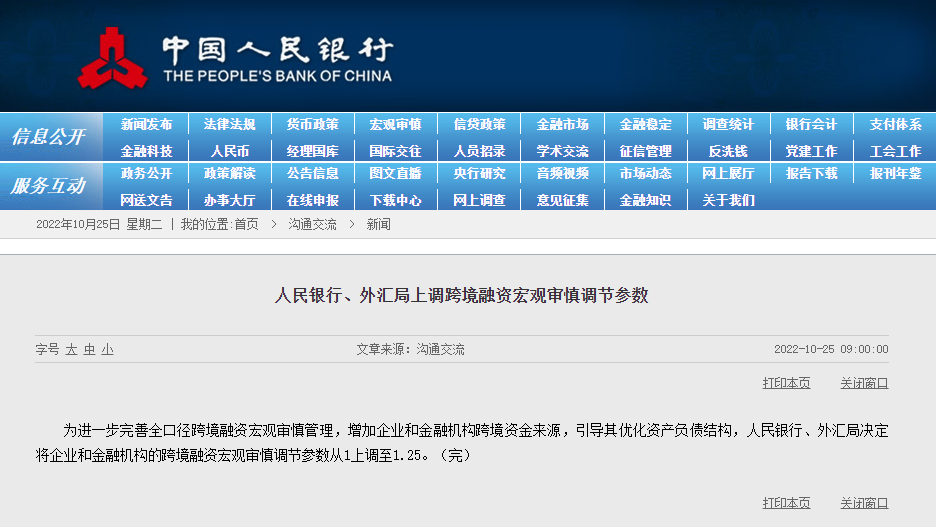This screenshot has height=527, width=936.
Task: Visit 网上展厅 link
Action: pyautogui.click(x=728, y=173)
